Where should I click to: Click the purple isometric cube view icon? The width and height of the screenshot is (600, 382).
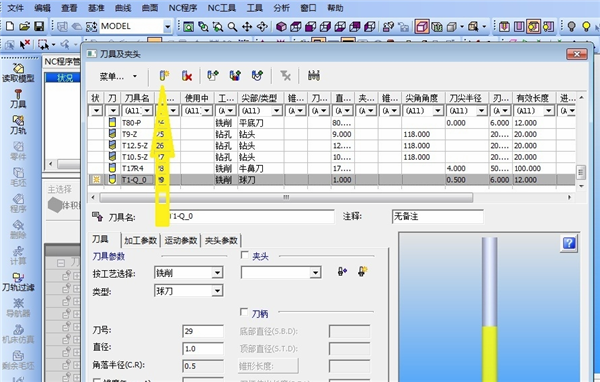[x=281, y=26]
